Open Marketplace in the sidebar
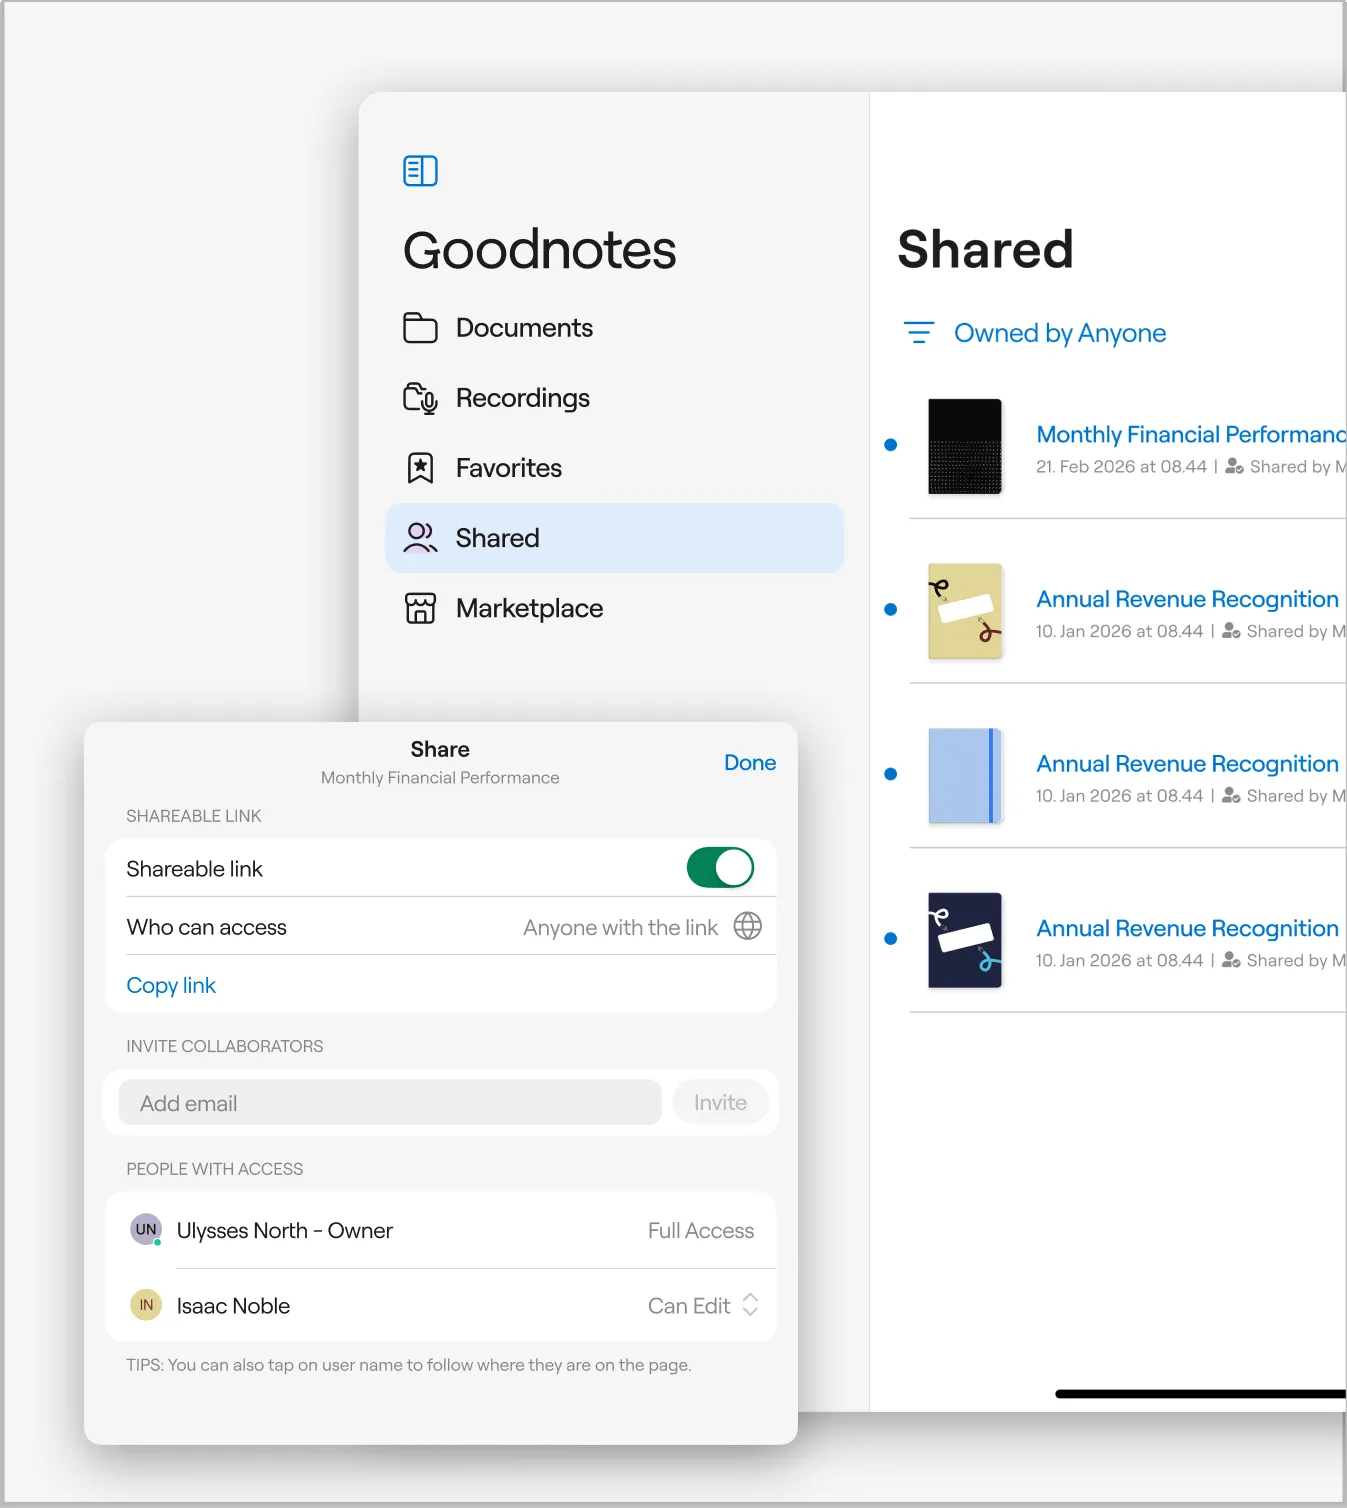Screen dimensions: 1347x1508 click(614, 608)
